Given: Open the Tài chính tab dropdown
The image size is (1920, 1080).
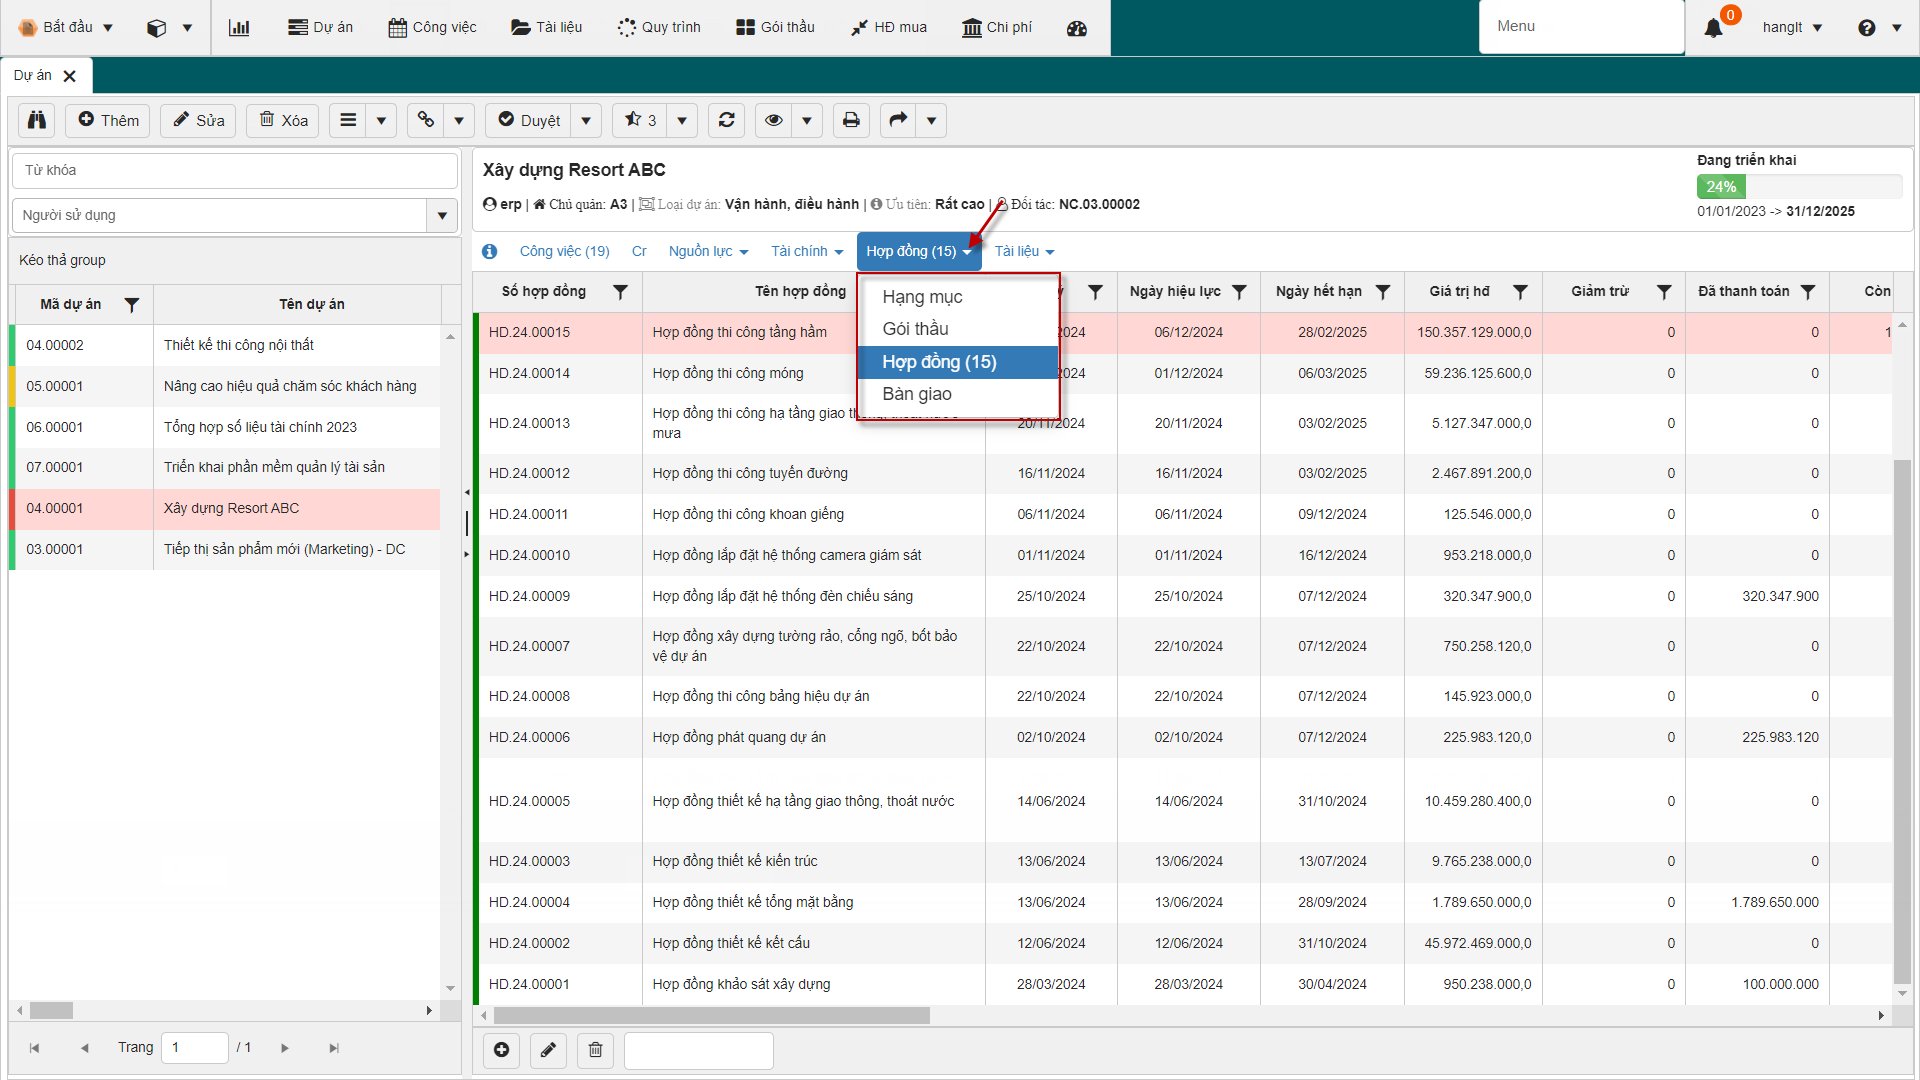Looking at the screenshot, I should click(x=807, y=252).
